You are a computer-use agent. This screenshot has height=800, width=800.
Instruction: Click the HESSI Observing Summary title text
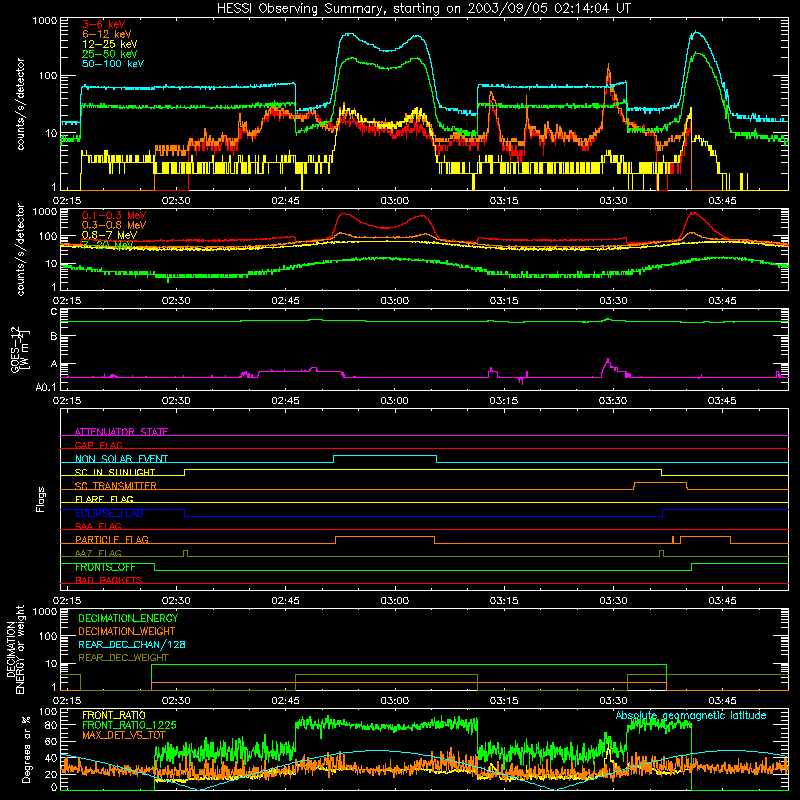click(423, 9)
